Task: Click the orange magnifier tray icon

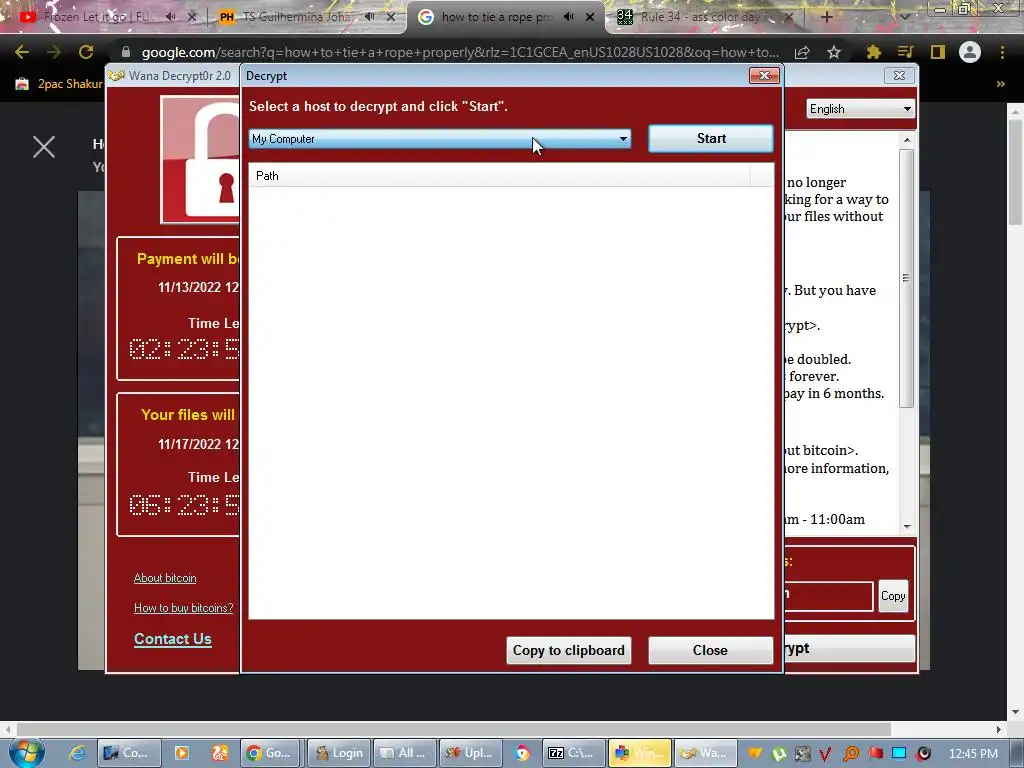Action: click(x=850, y=754)
